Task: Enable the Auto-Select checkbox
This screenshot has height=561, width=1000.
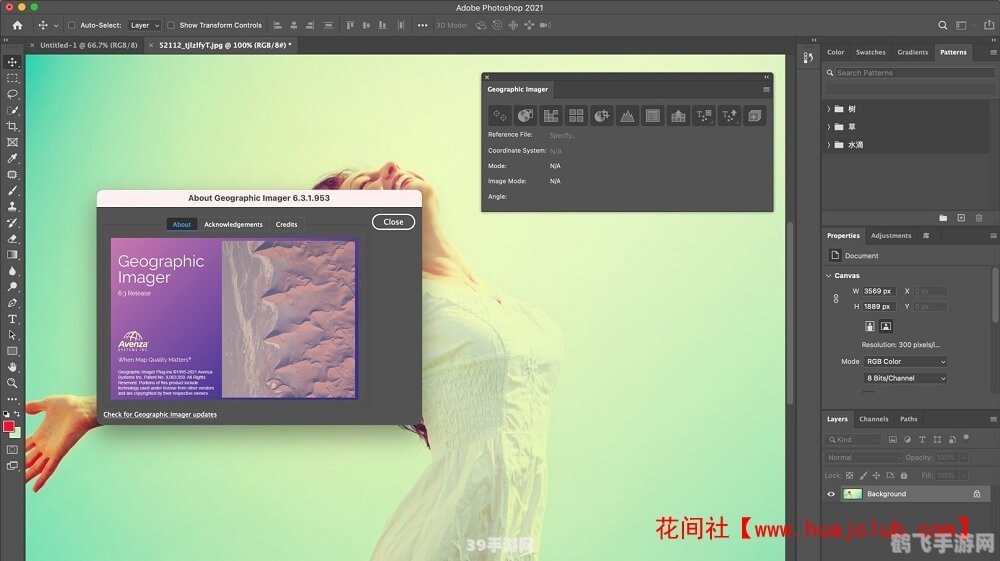Action: coord(71,26)
